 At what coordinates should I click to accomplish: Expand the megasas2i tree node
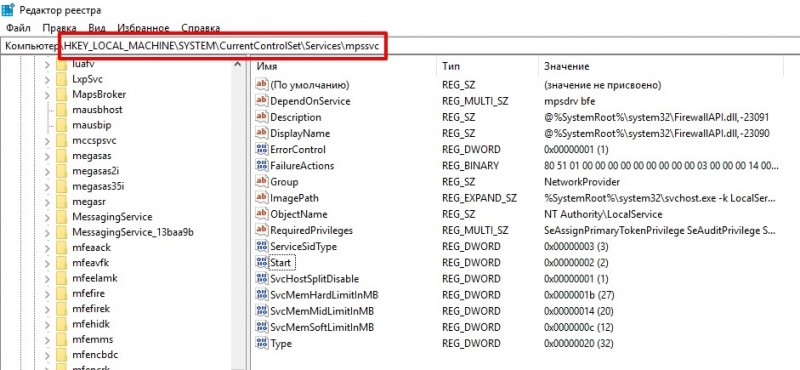tap(47, 171)
